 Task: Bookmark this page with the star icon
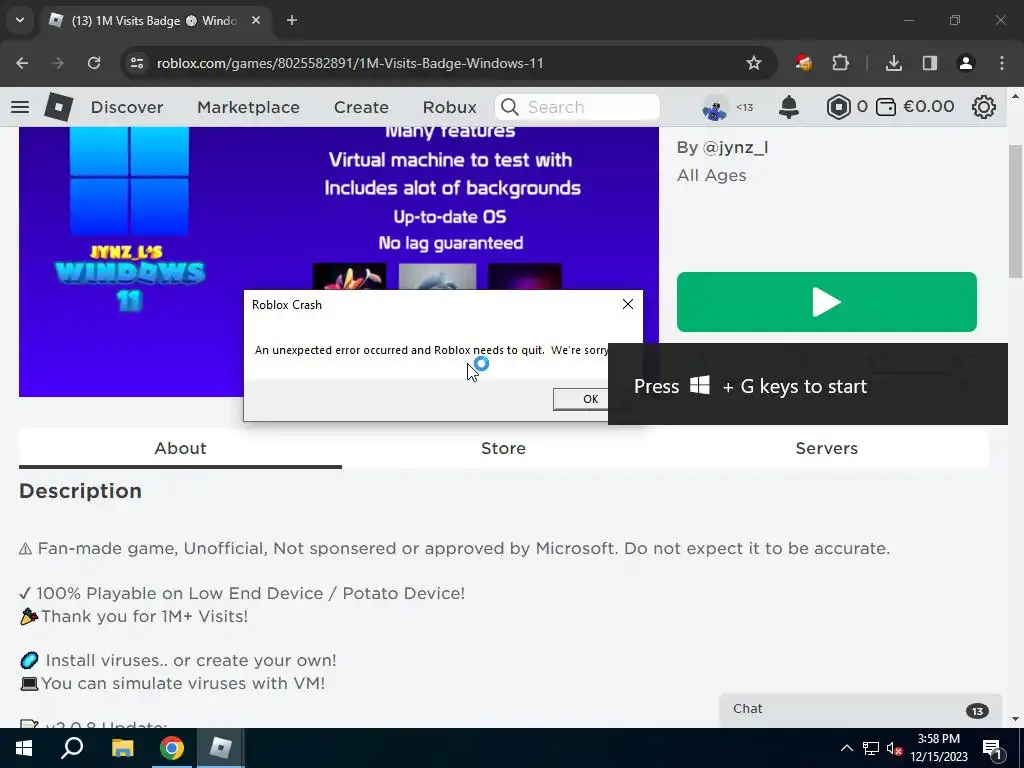pos(754,63)
